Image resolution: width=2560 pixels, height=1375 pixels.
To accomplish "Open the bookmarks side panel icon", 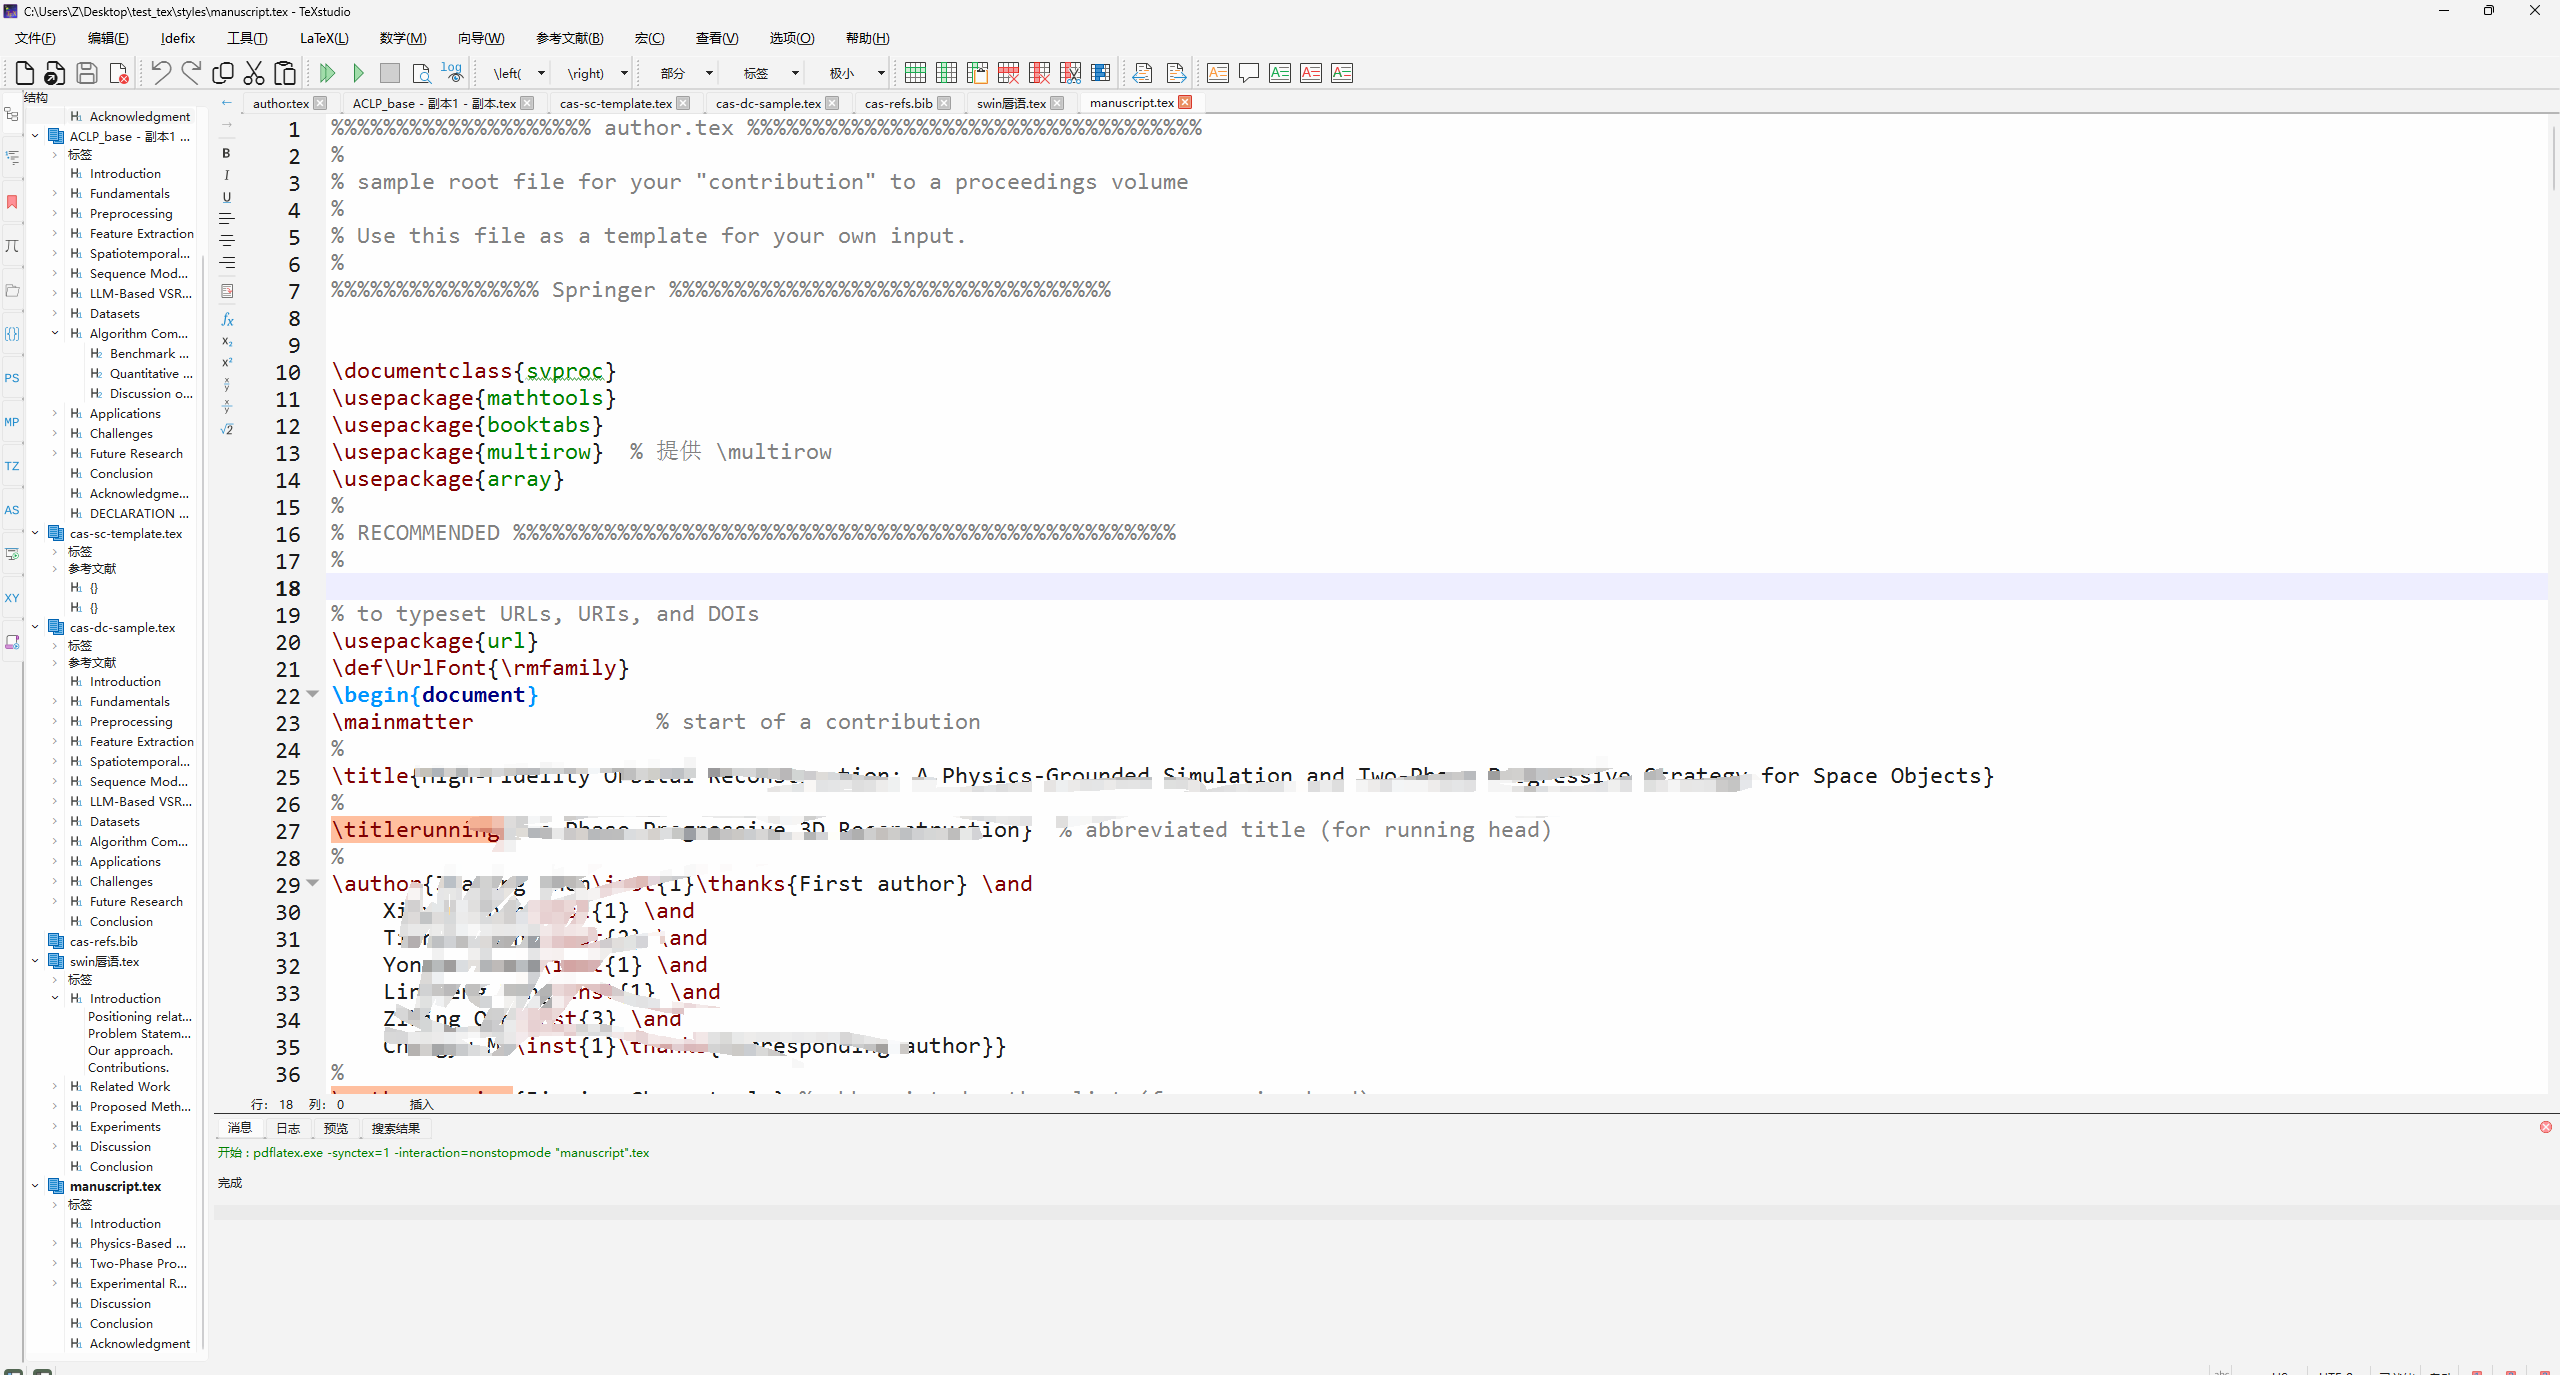I will click(12, 202).
